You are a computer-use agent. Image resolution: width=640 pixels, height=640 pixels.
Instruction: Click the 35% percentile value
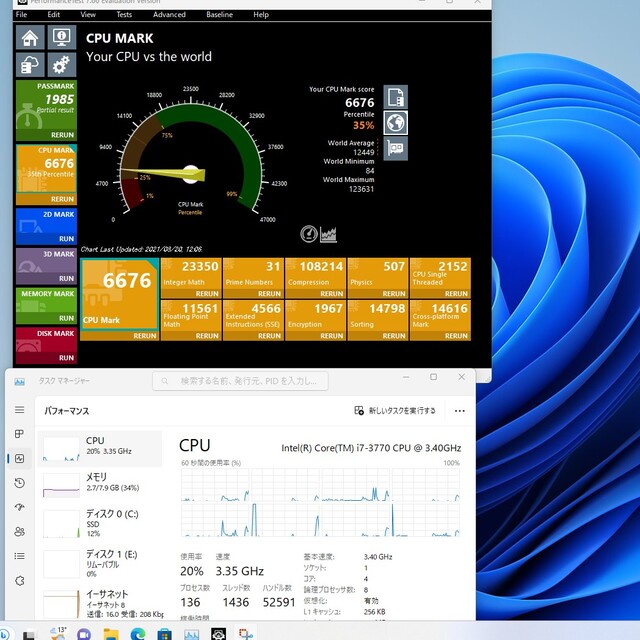(x=363, y=125)
